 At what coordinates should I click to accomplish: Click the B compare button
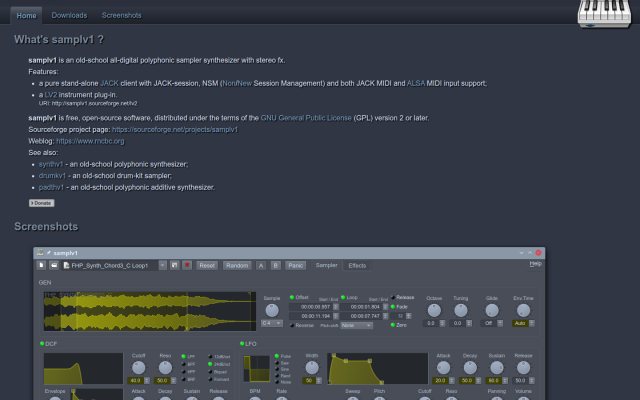[276, 265]
